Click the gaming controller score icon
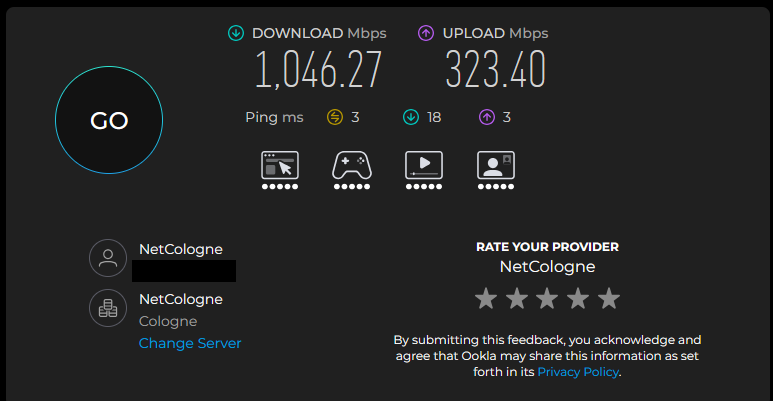Viewport: 773px width, 401px height. [x=351, y=170]
